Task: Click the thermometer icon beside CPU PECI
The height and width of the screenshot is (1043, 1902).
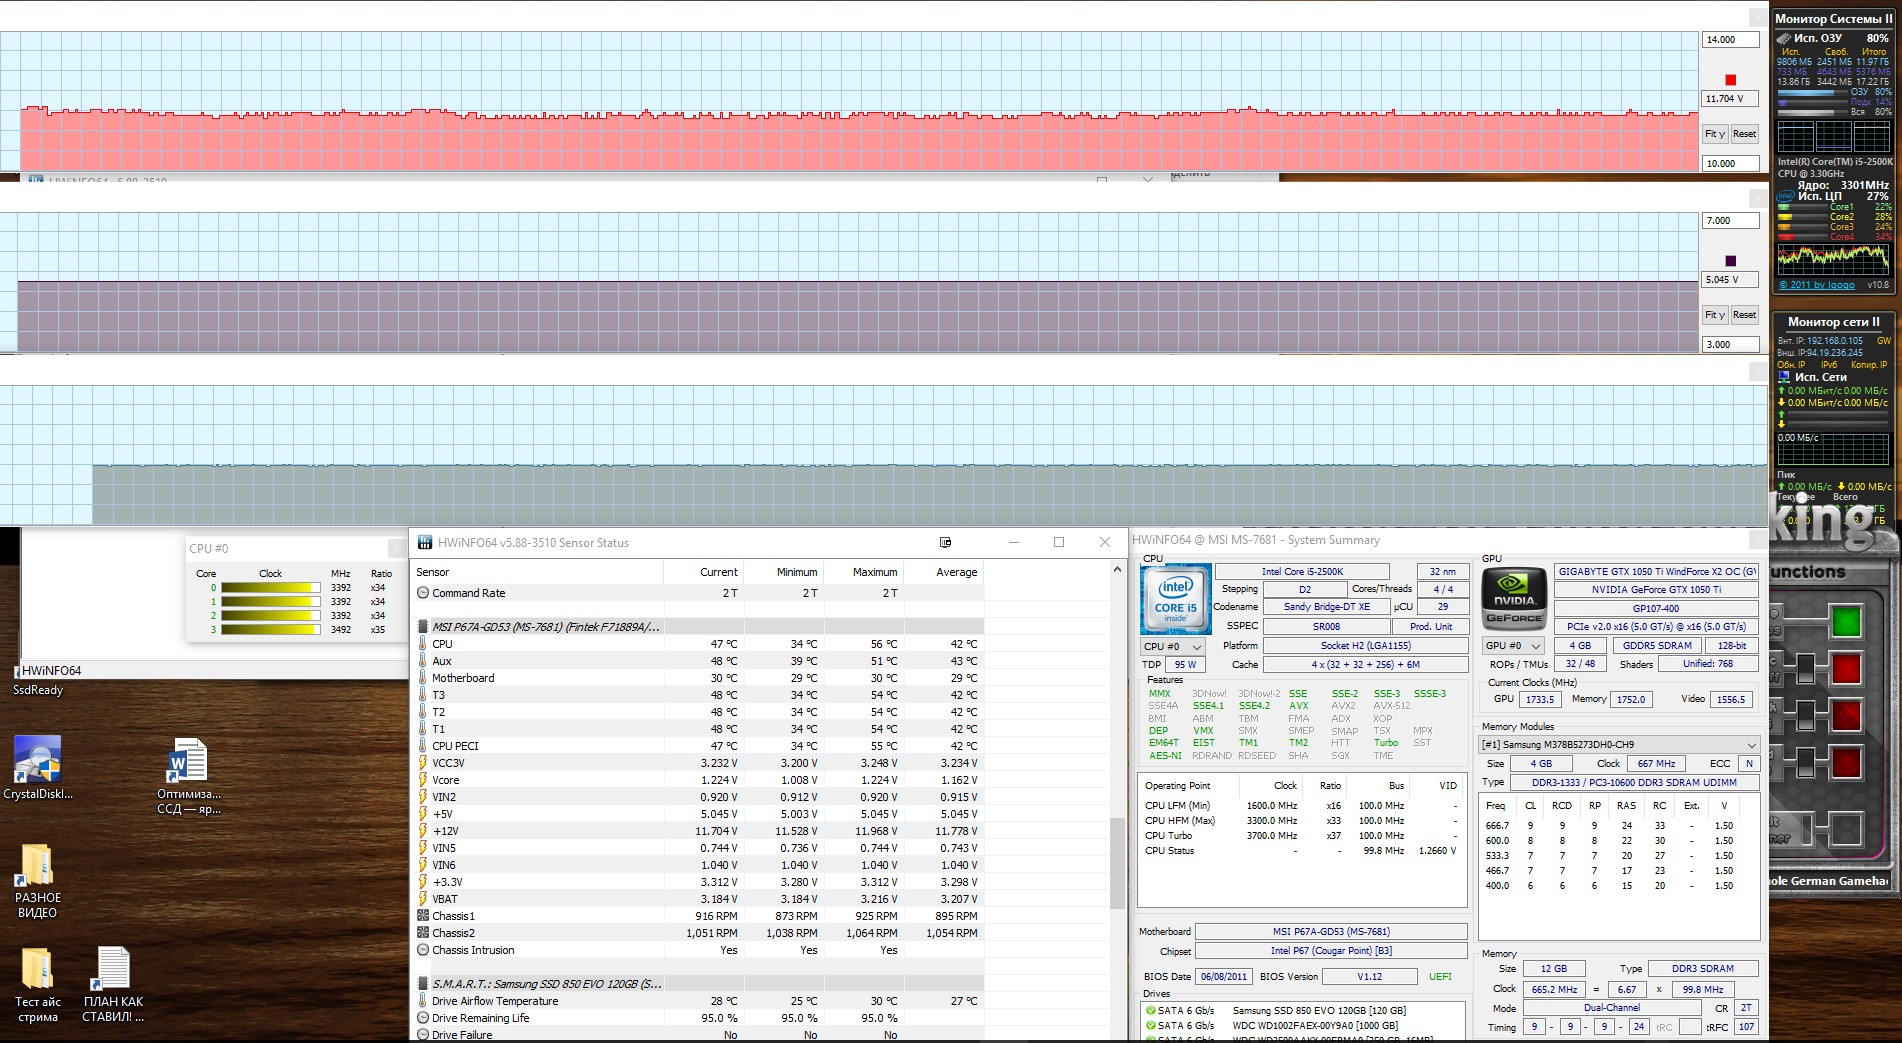Action: [423, 746]
